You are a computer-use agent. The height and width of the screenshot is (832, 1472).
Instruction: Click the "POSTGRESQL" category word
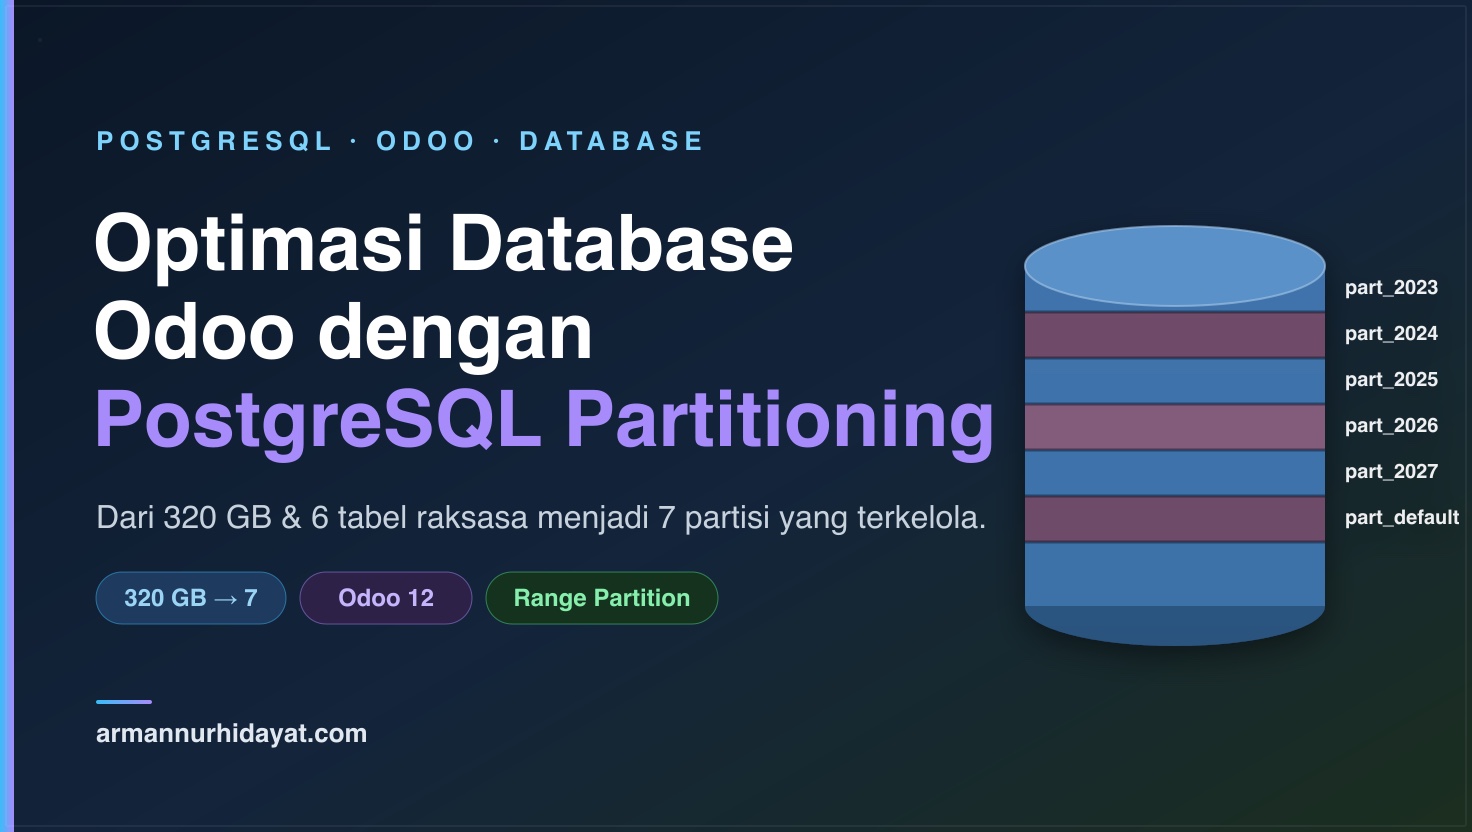coord(214,141)
